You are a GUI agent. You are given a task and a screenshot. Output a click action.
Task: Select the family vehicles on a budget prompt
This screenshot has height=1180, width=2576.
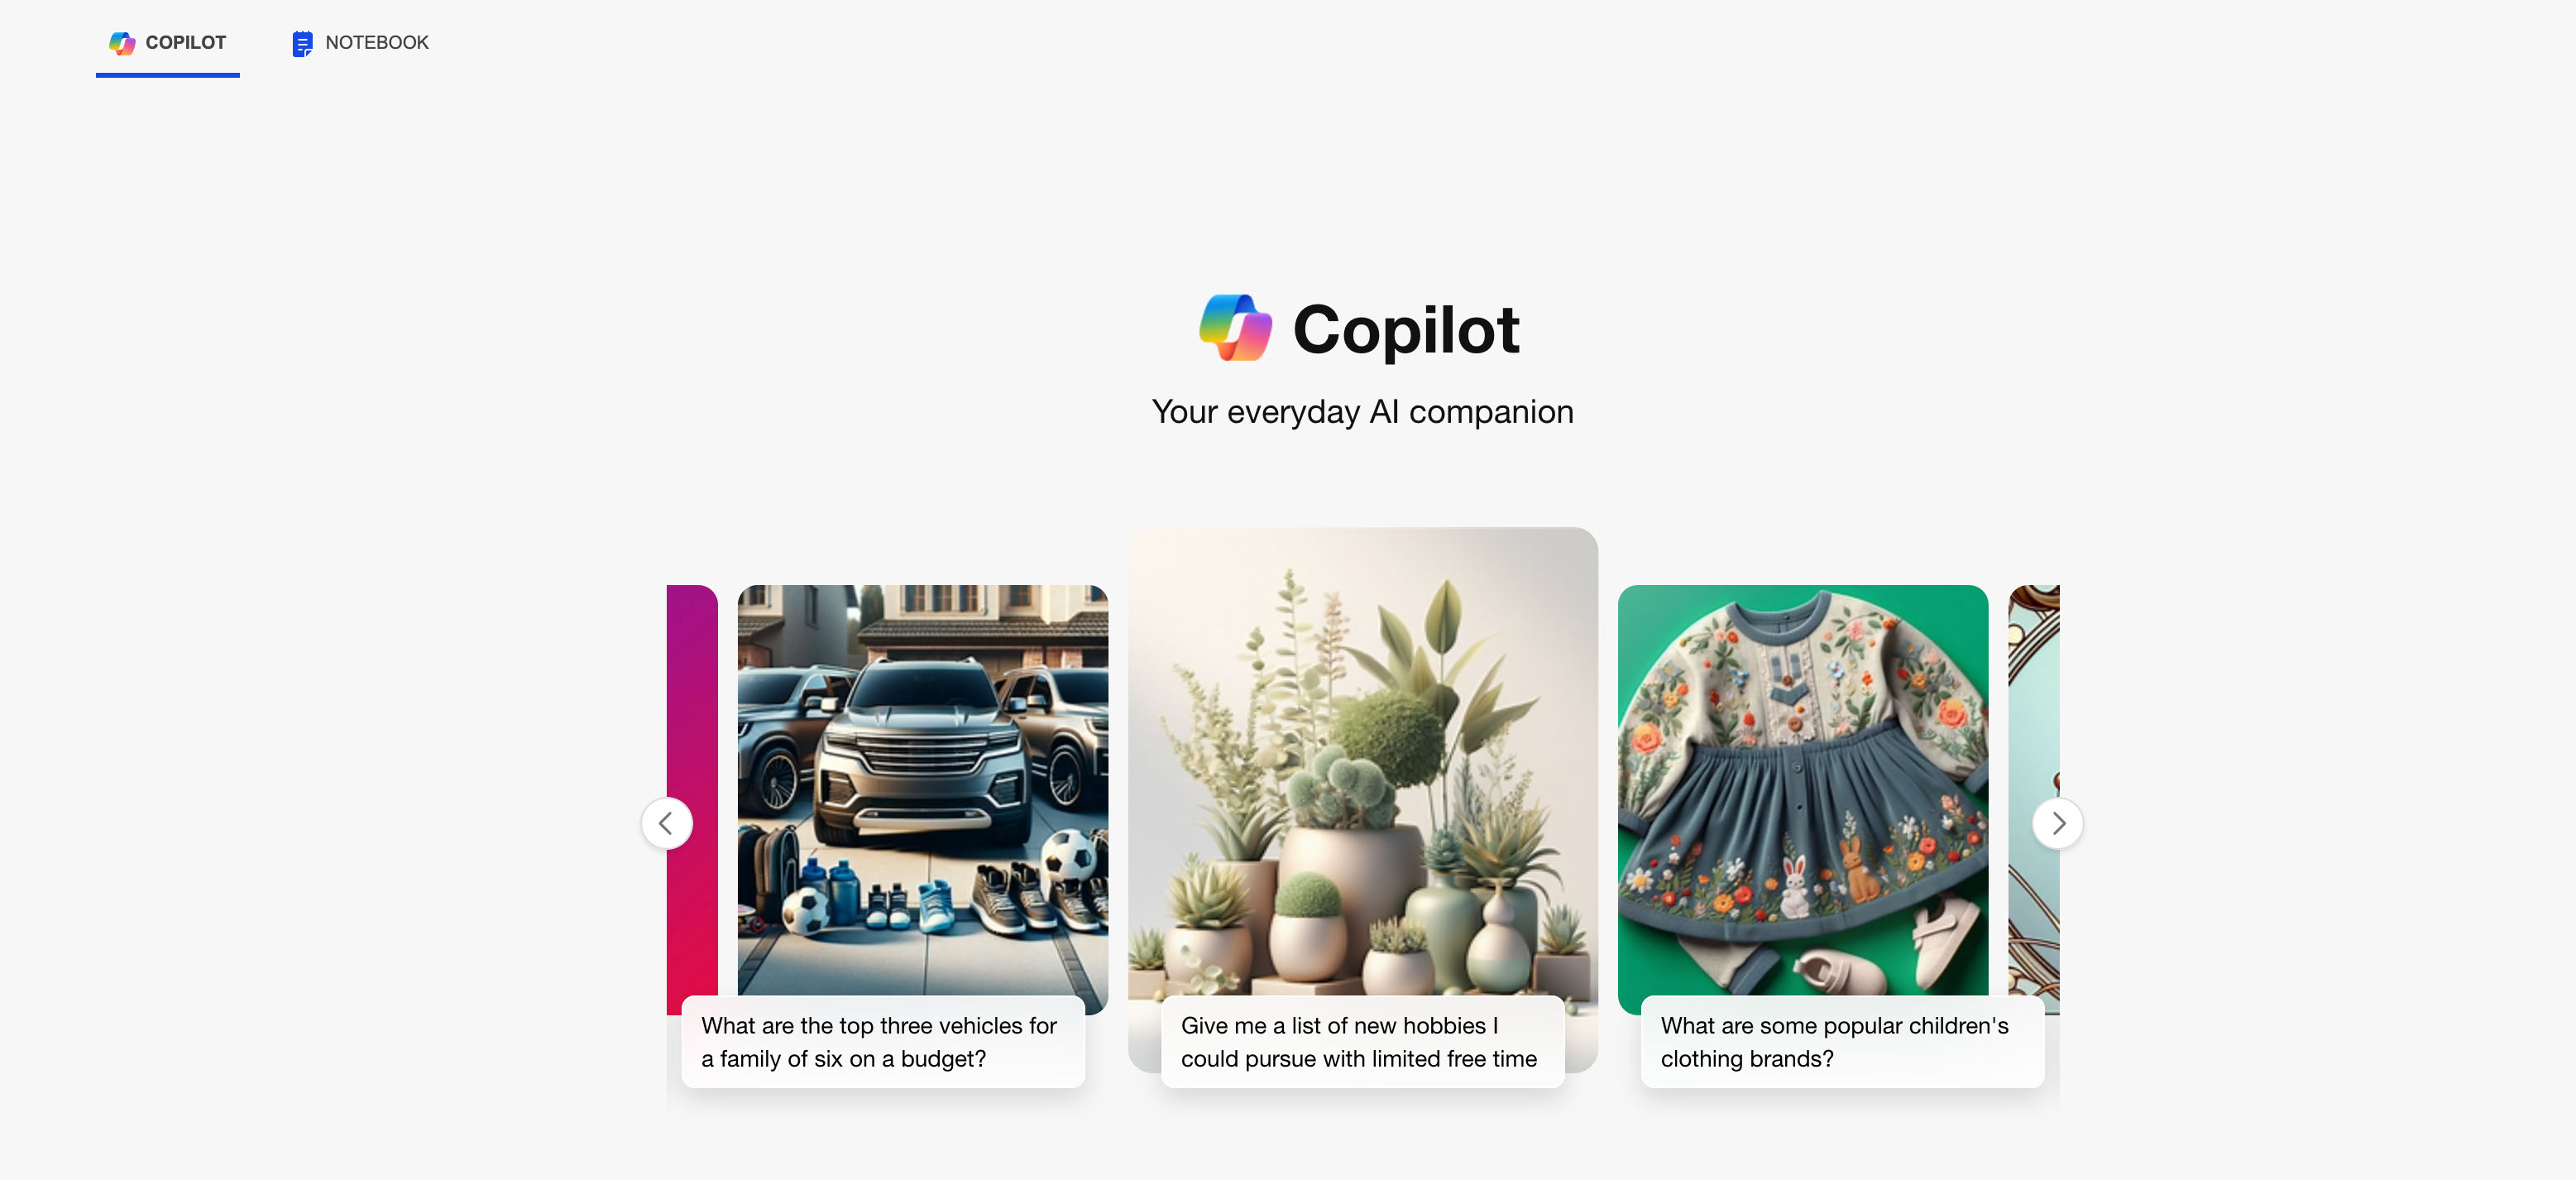(883, 1041)
